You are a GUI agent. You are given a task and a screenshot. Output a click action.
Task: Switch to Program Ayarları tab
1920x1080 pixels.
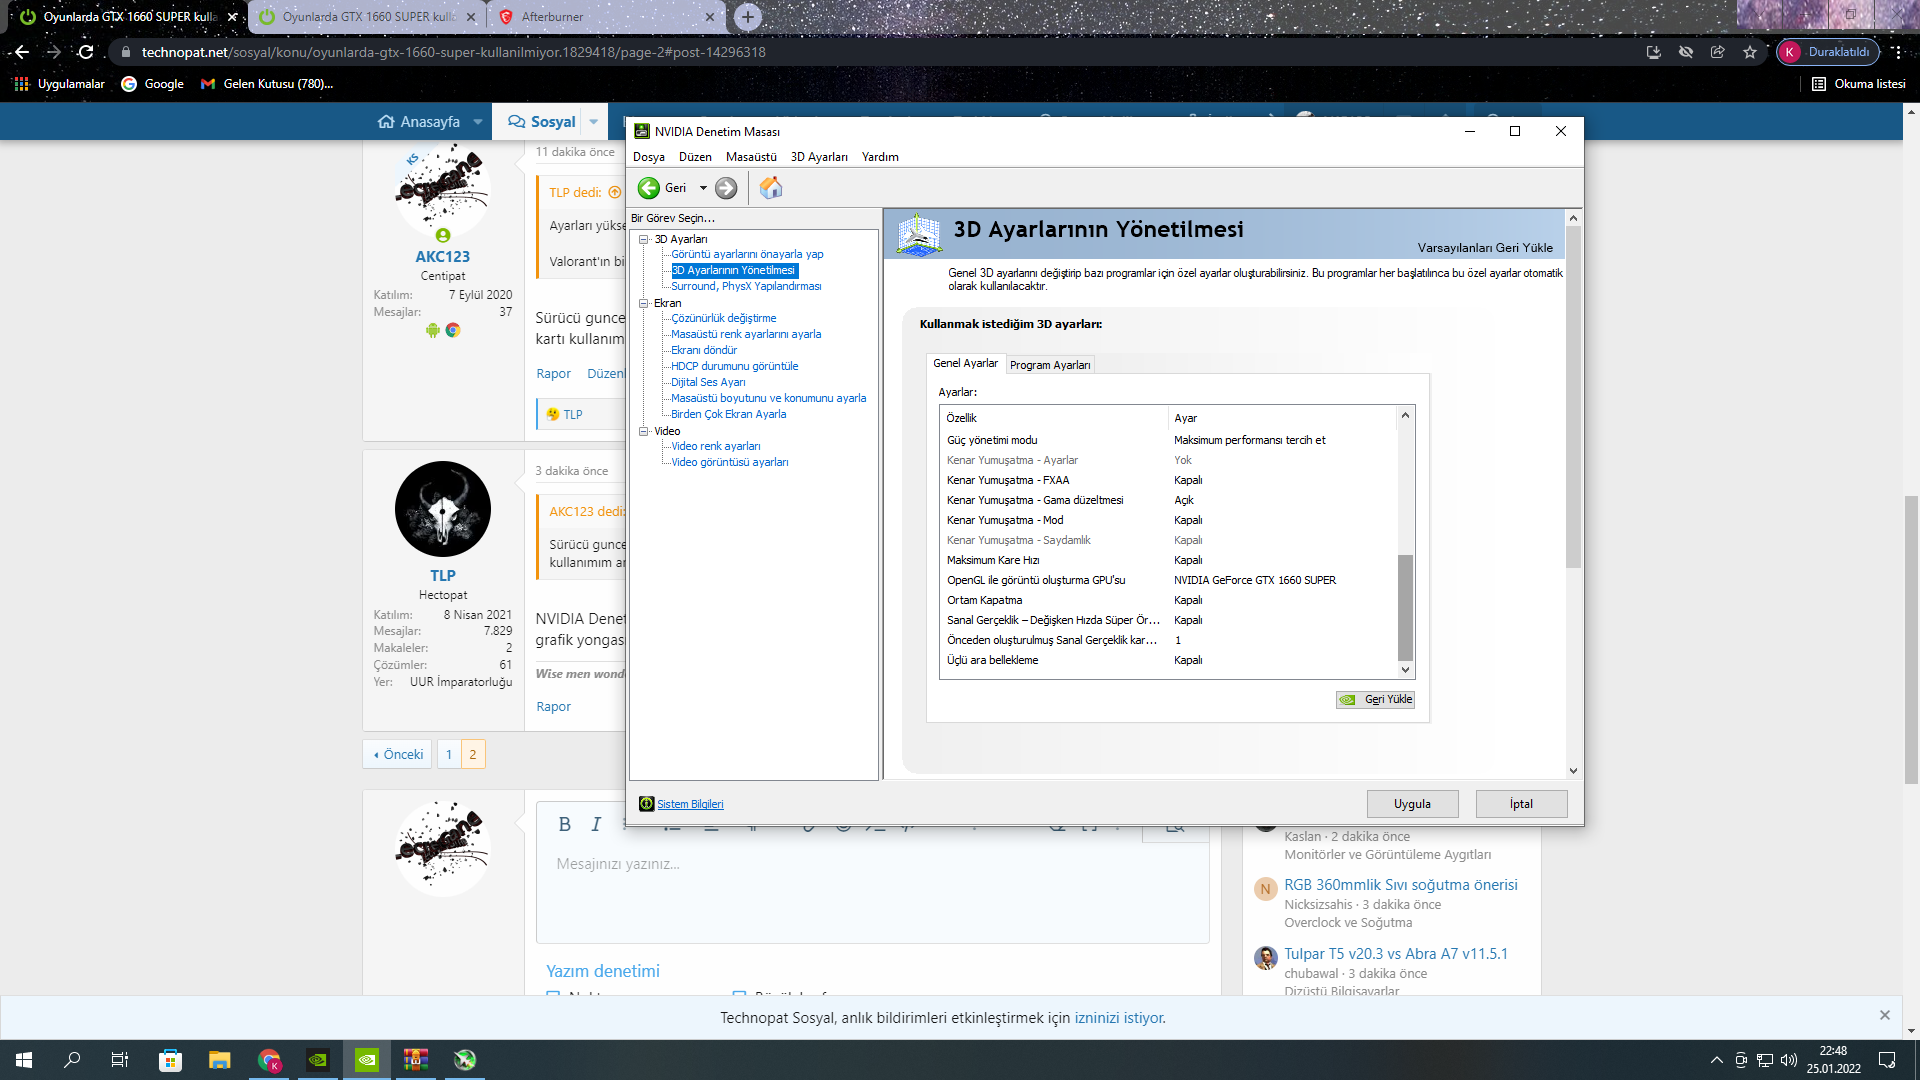pyautogui.click(x=1049, y=365)
